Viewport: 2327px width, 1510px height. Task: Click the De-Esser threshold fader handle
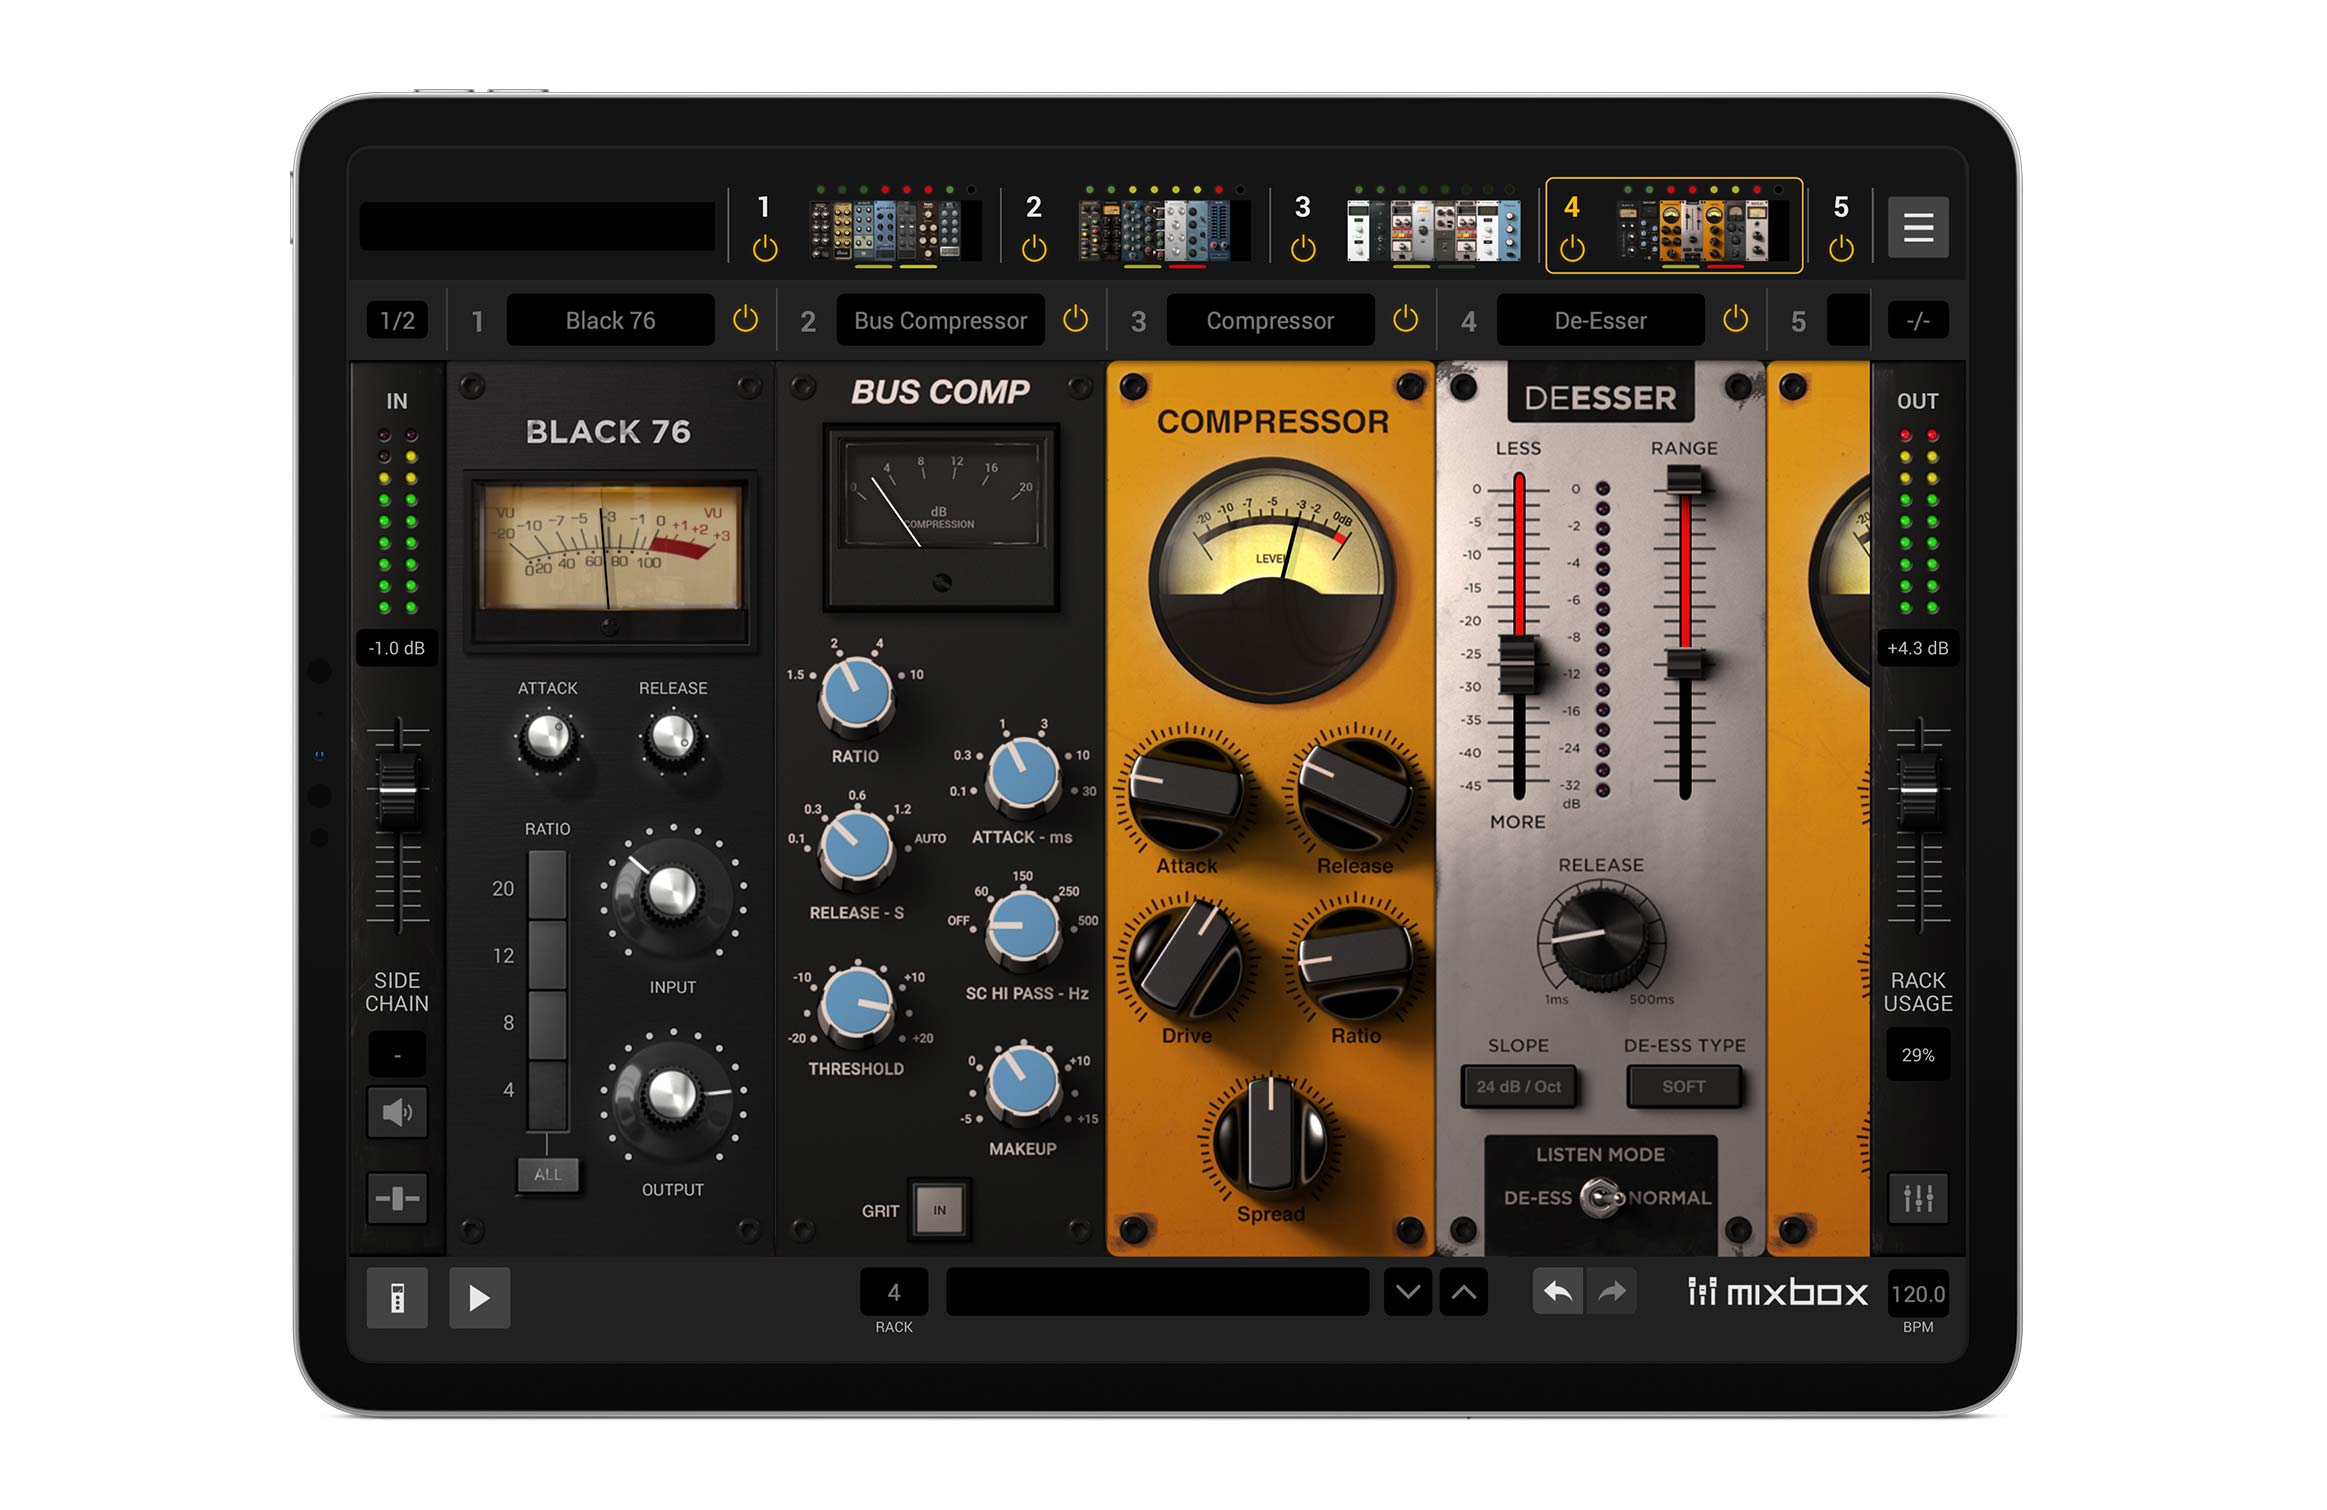pyautogui.click(x=1518, y=663)
